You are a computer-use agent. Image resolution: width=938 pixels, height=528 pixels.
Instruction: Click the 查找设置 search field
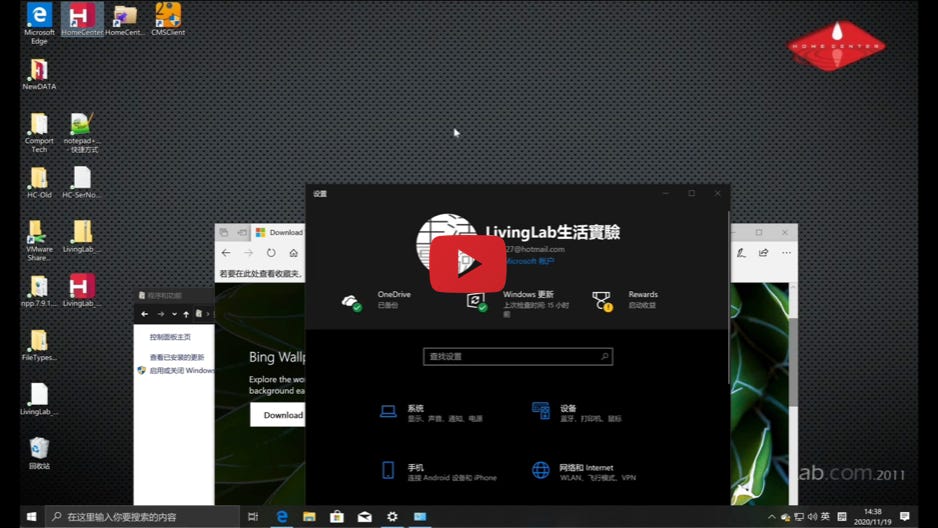(517, 356)
